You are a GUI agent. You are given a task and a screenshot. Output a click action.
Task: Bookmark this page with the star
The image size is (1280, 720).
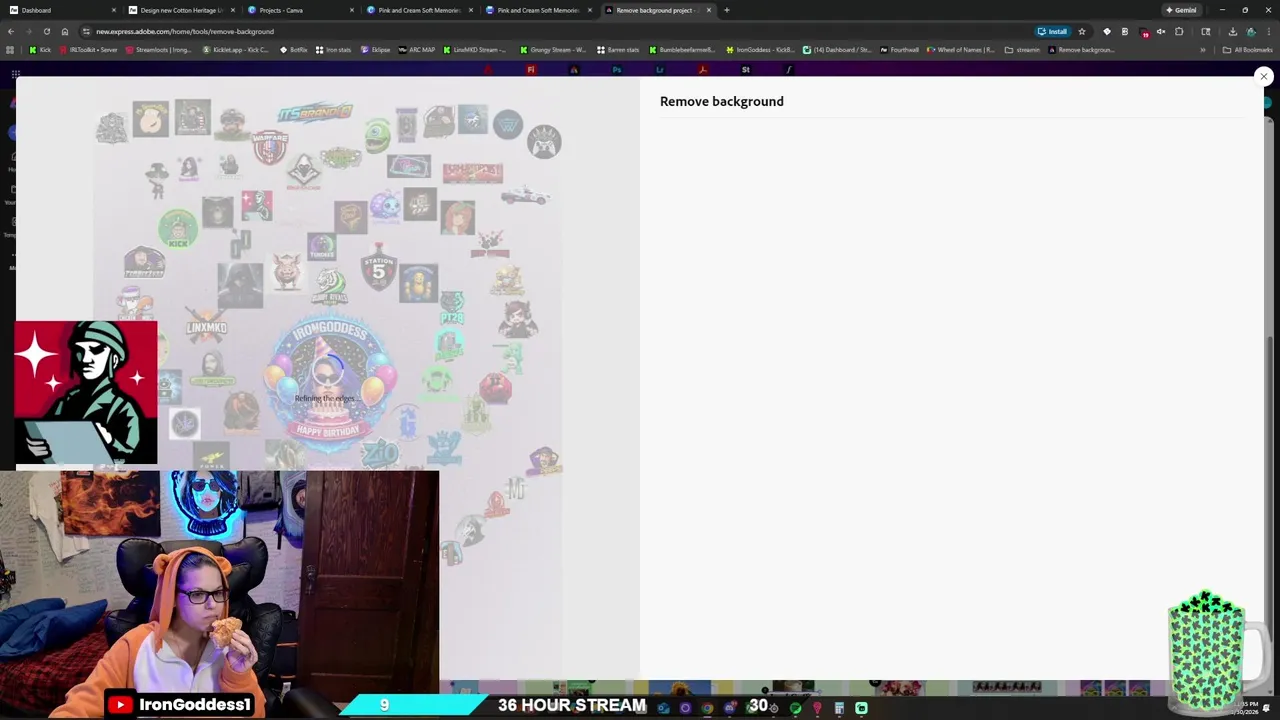(x=1082, y=31)
